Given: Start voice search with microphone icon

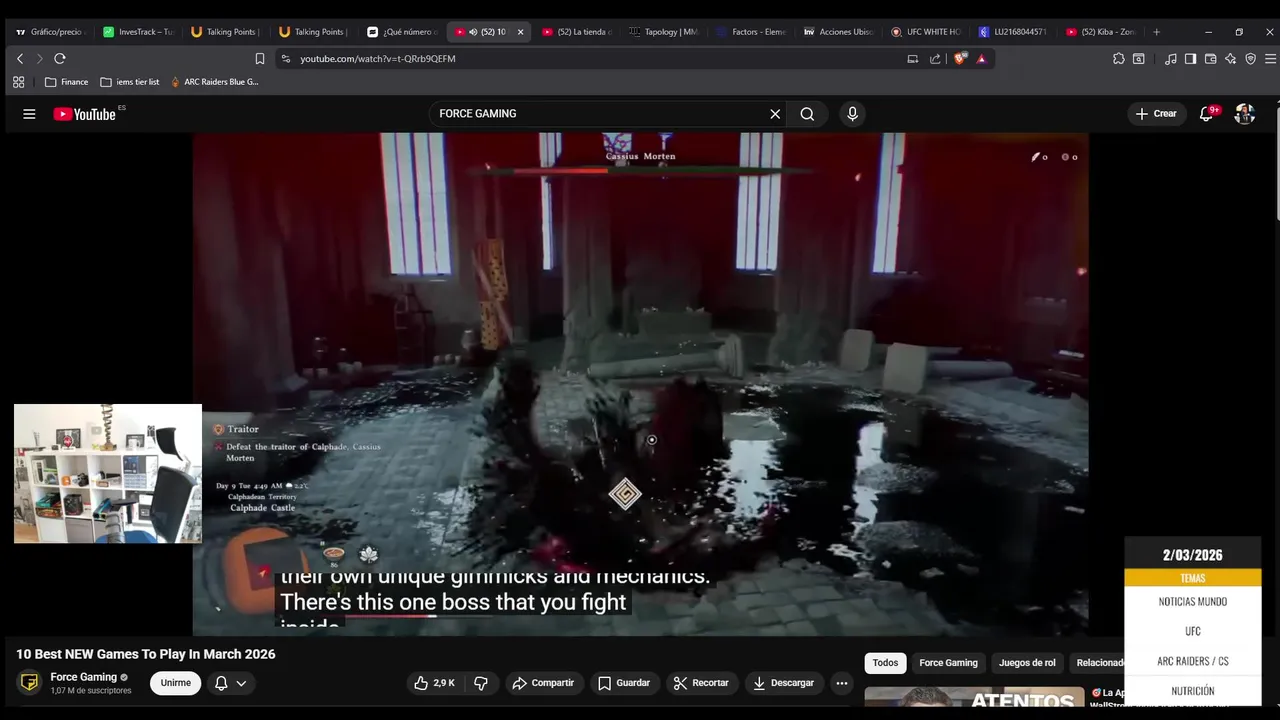Looking at the screenshot, I should (852, 114).
